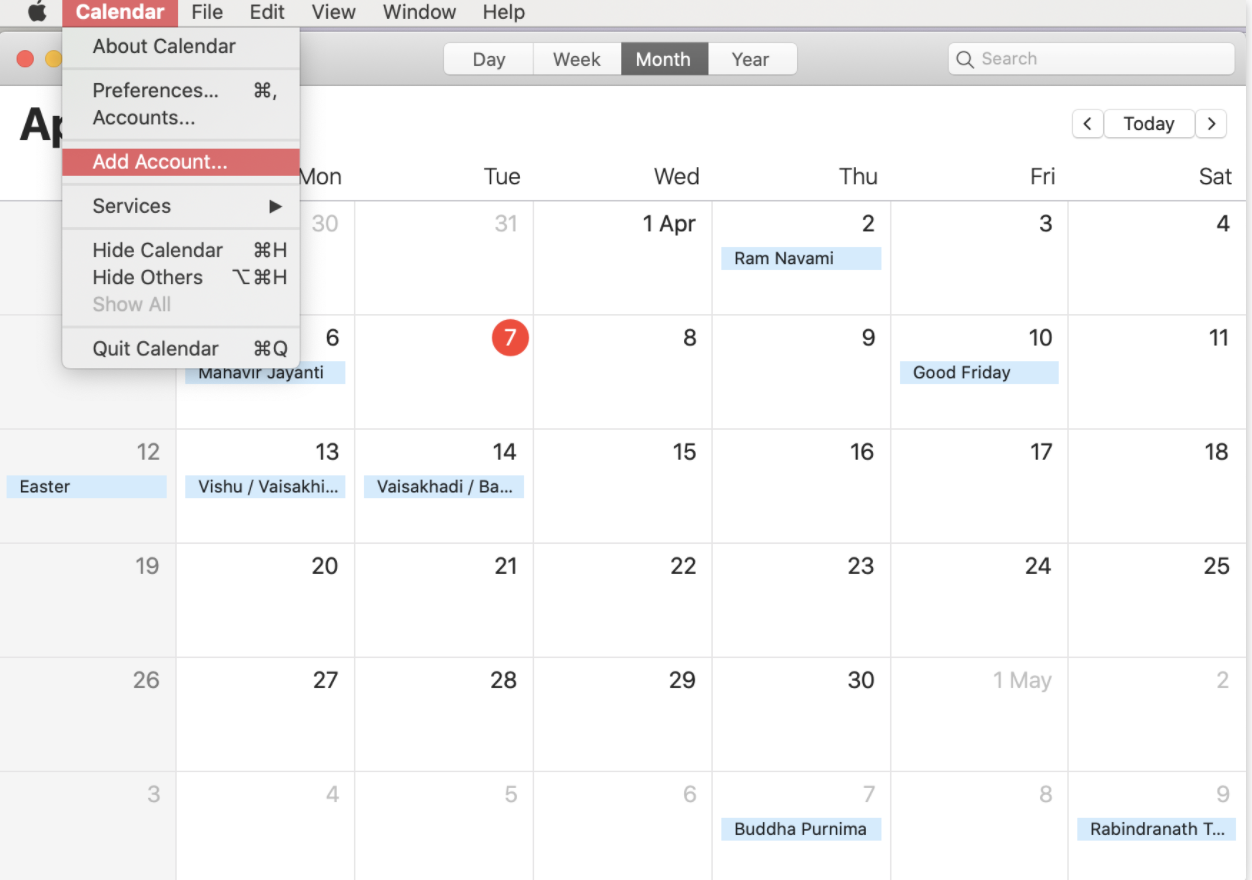Click the Today button
This screenshot has width=1252, height=880.
pos(1148,123)
